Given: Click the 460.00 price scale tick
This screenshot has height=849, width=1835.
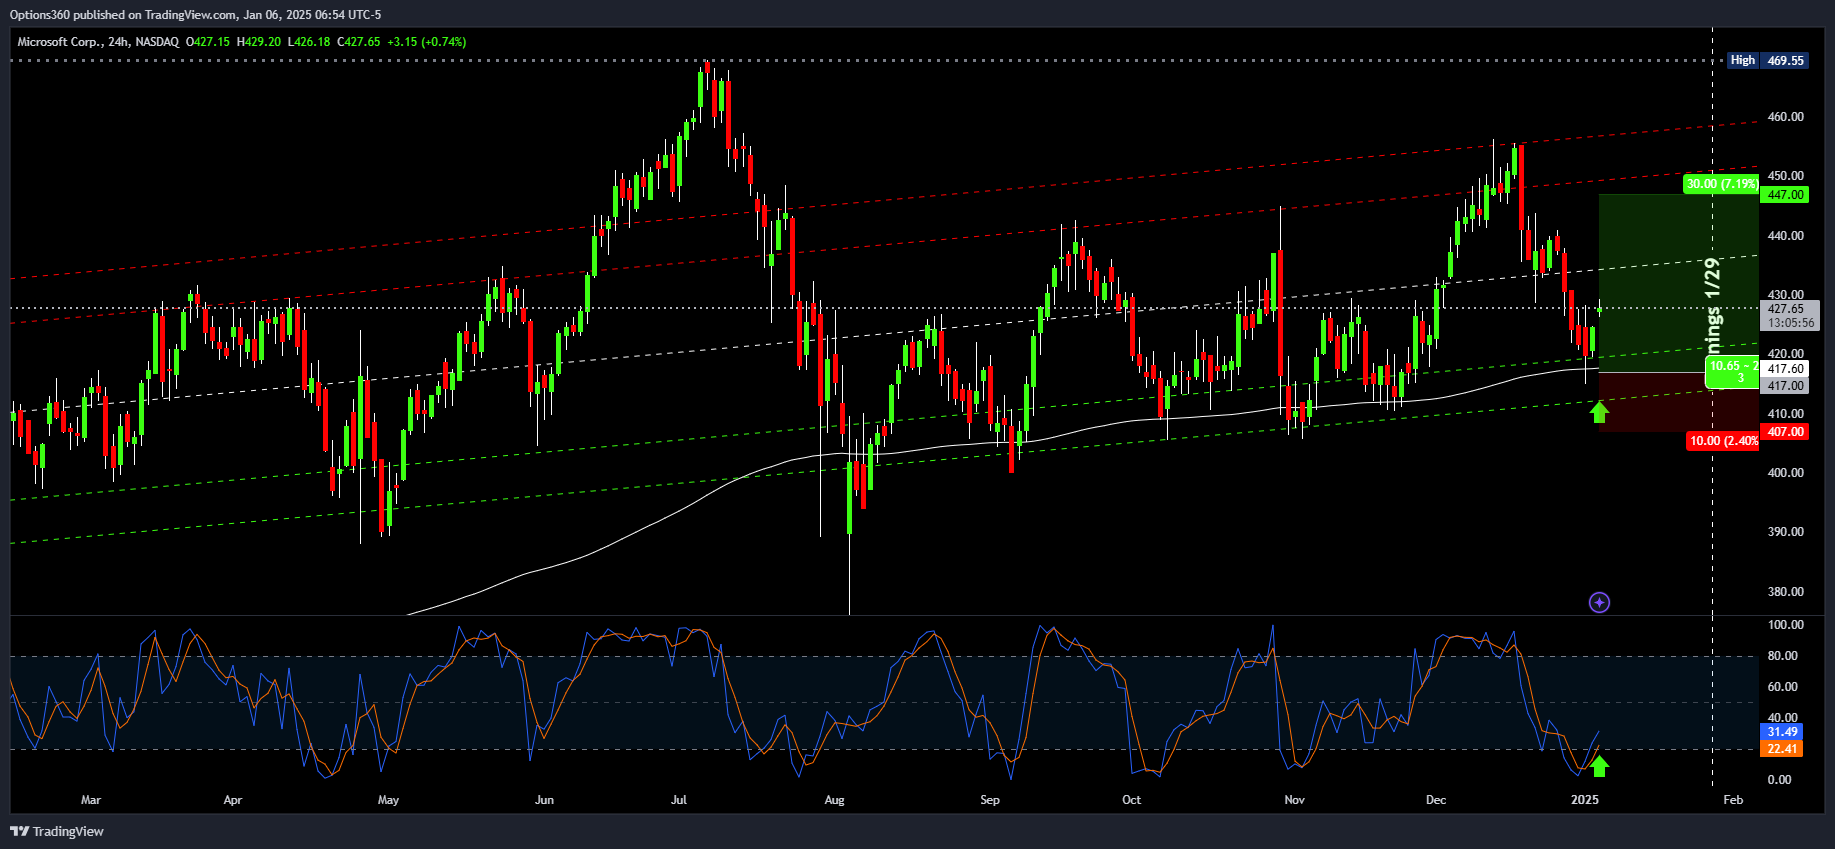Looking at the screenshot, I should click(x=1785, y=117).
